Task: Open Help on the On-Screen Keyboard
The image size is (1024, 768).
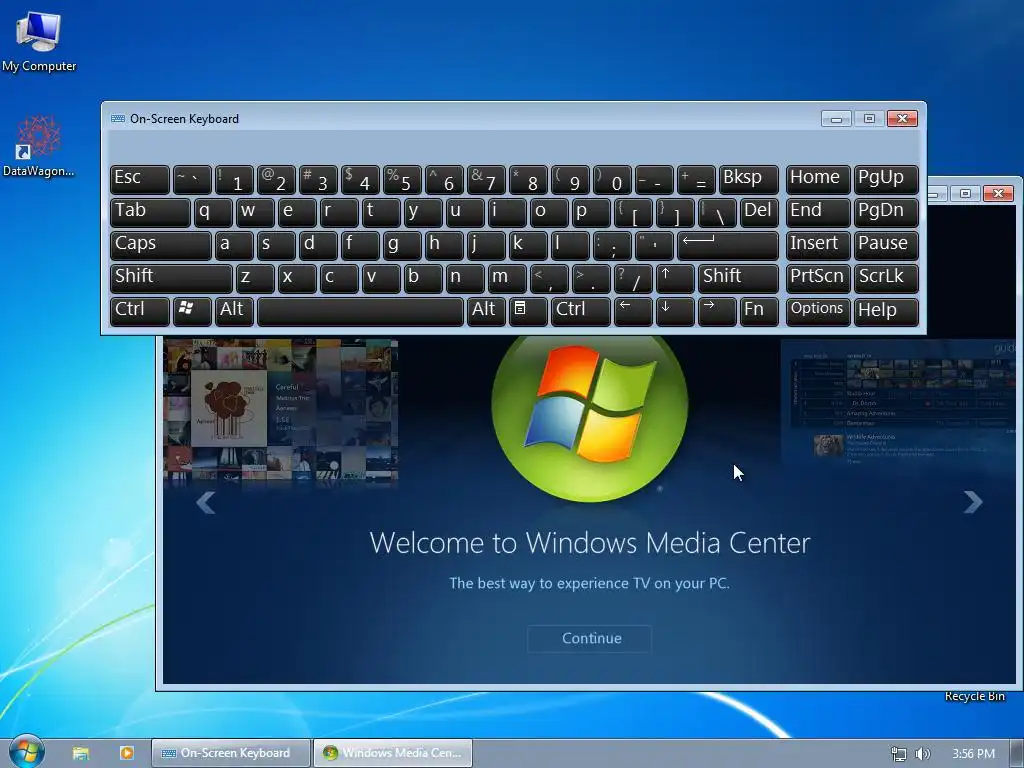Action: 886,311
